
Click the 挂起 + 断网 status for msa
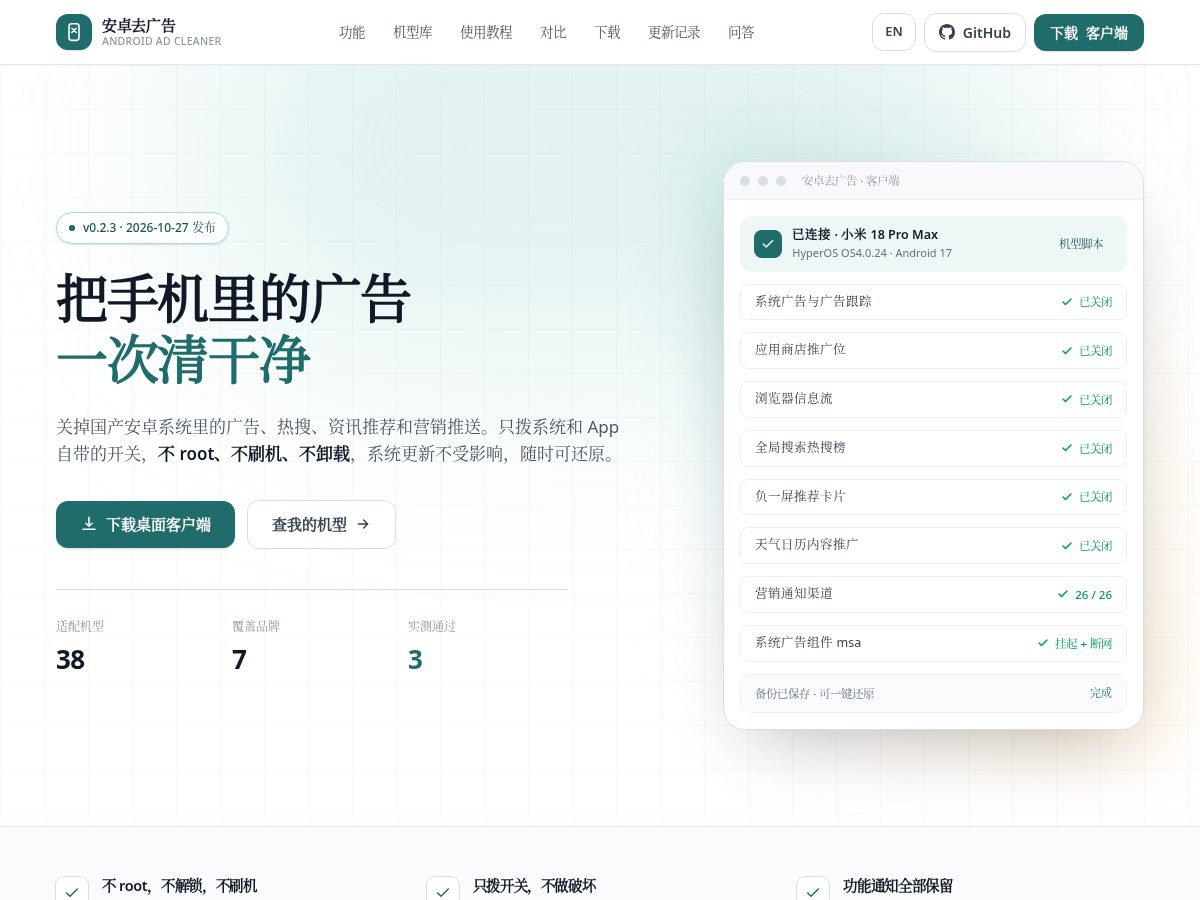1075,643
